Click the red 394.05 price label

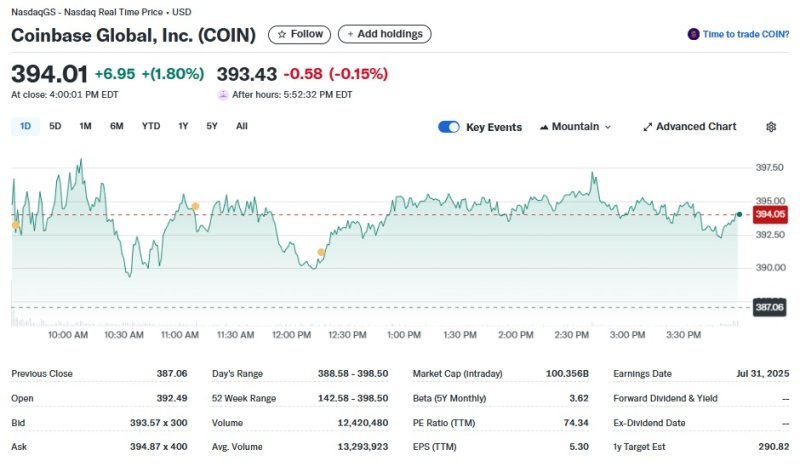tap(770, 214)
